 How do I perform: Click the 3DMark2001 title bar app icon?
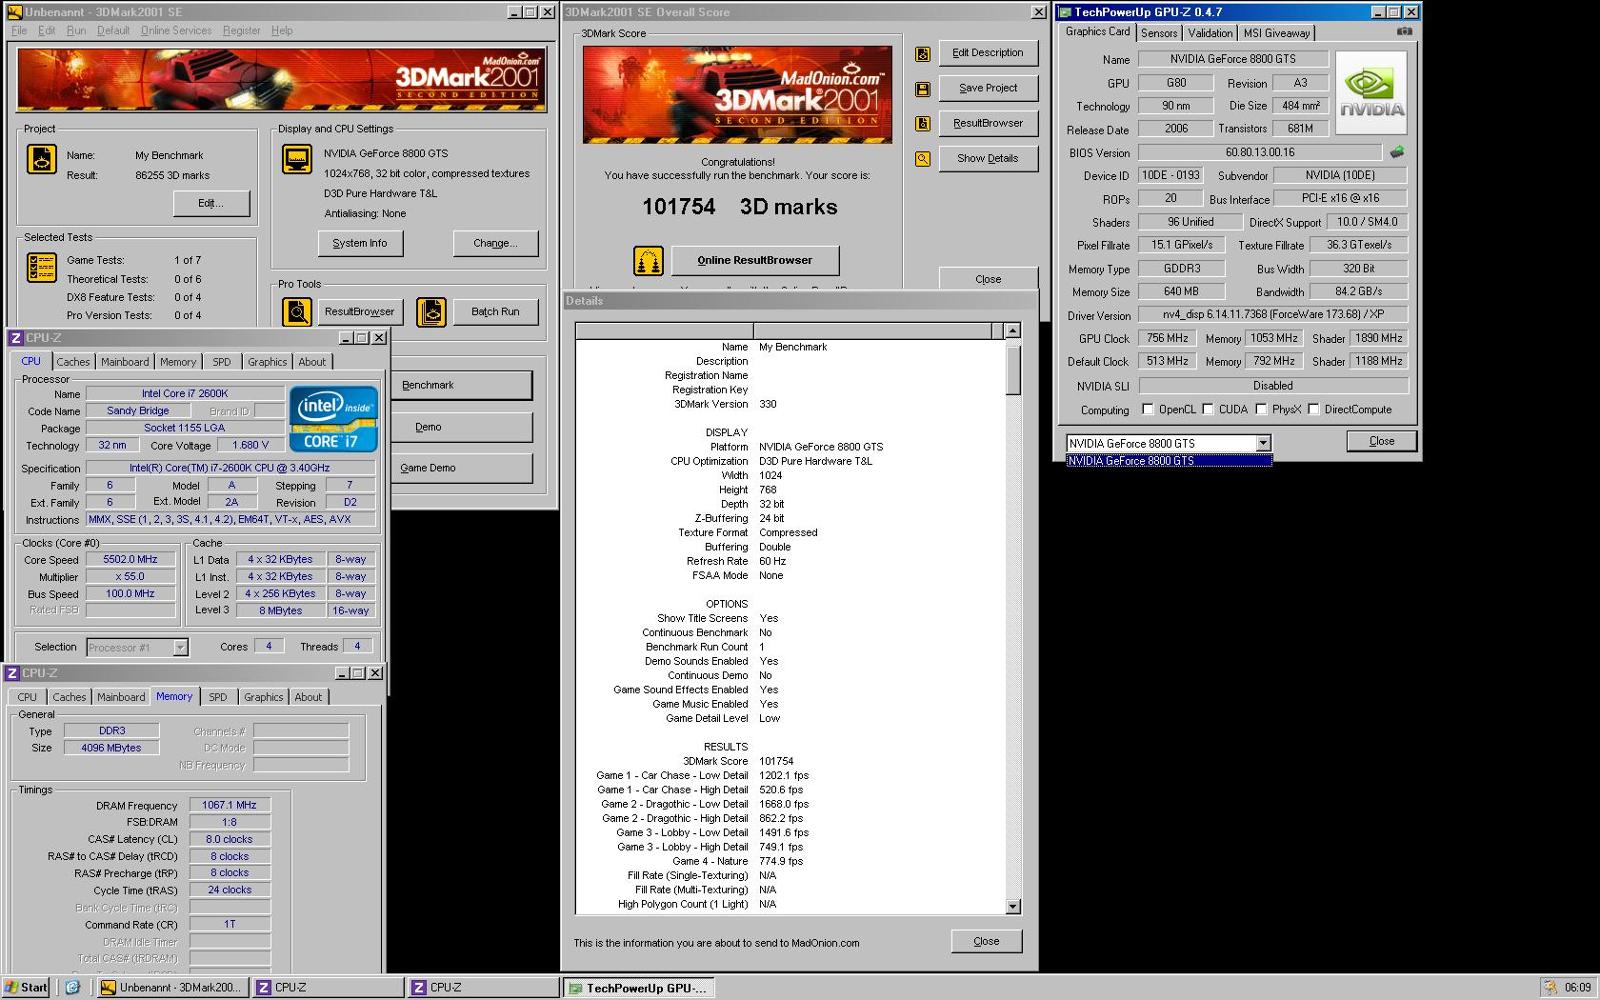point(15,12)
